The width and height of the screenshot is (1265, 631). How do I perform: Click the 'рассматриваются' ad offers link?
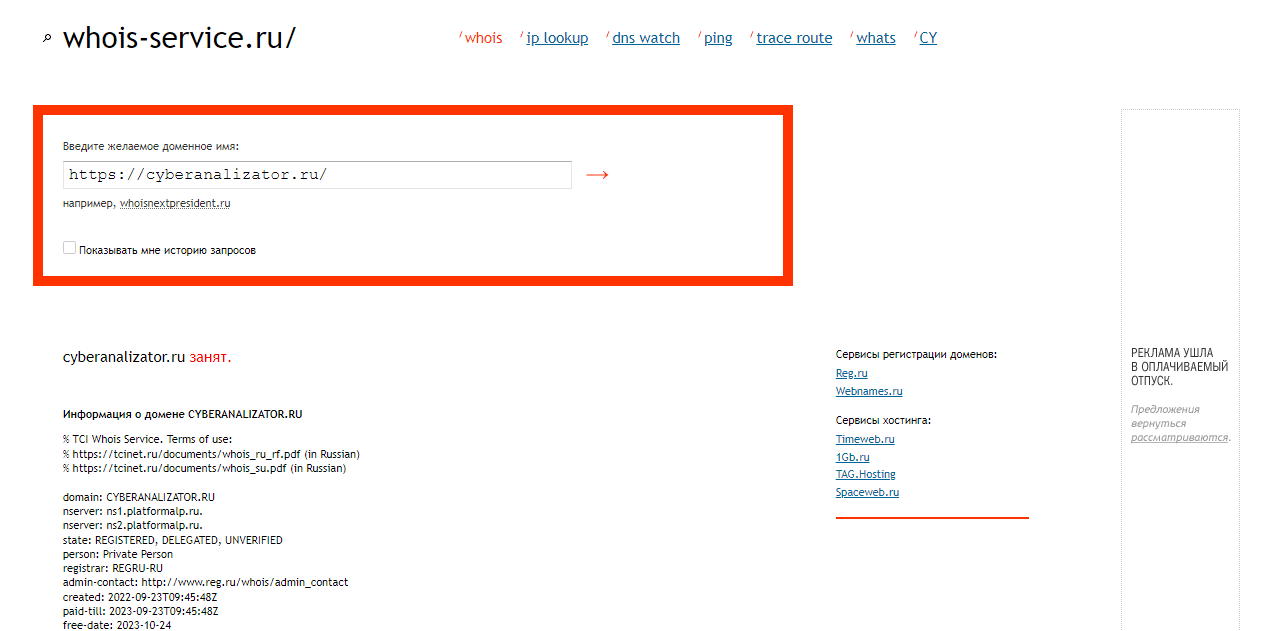[1179, 437]
